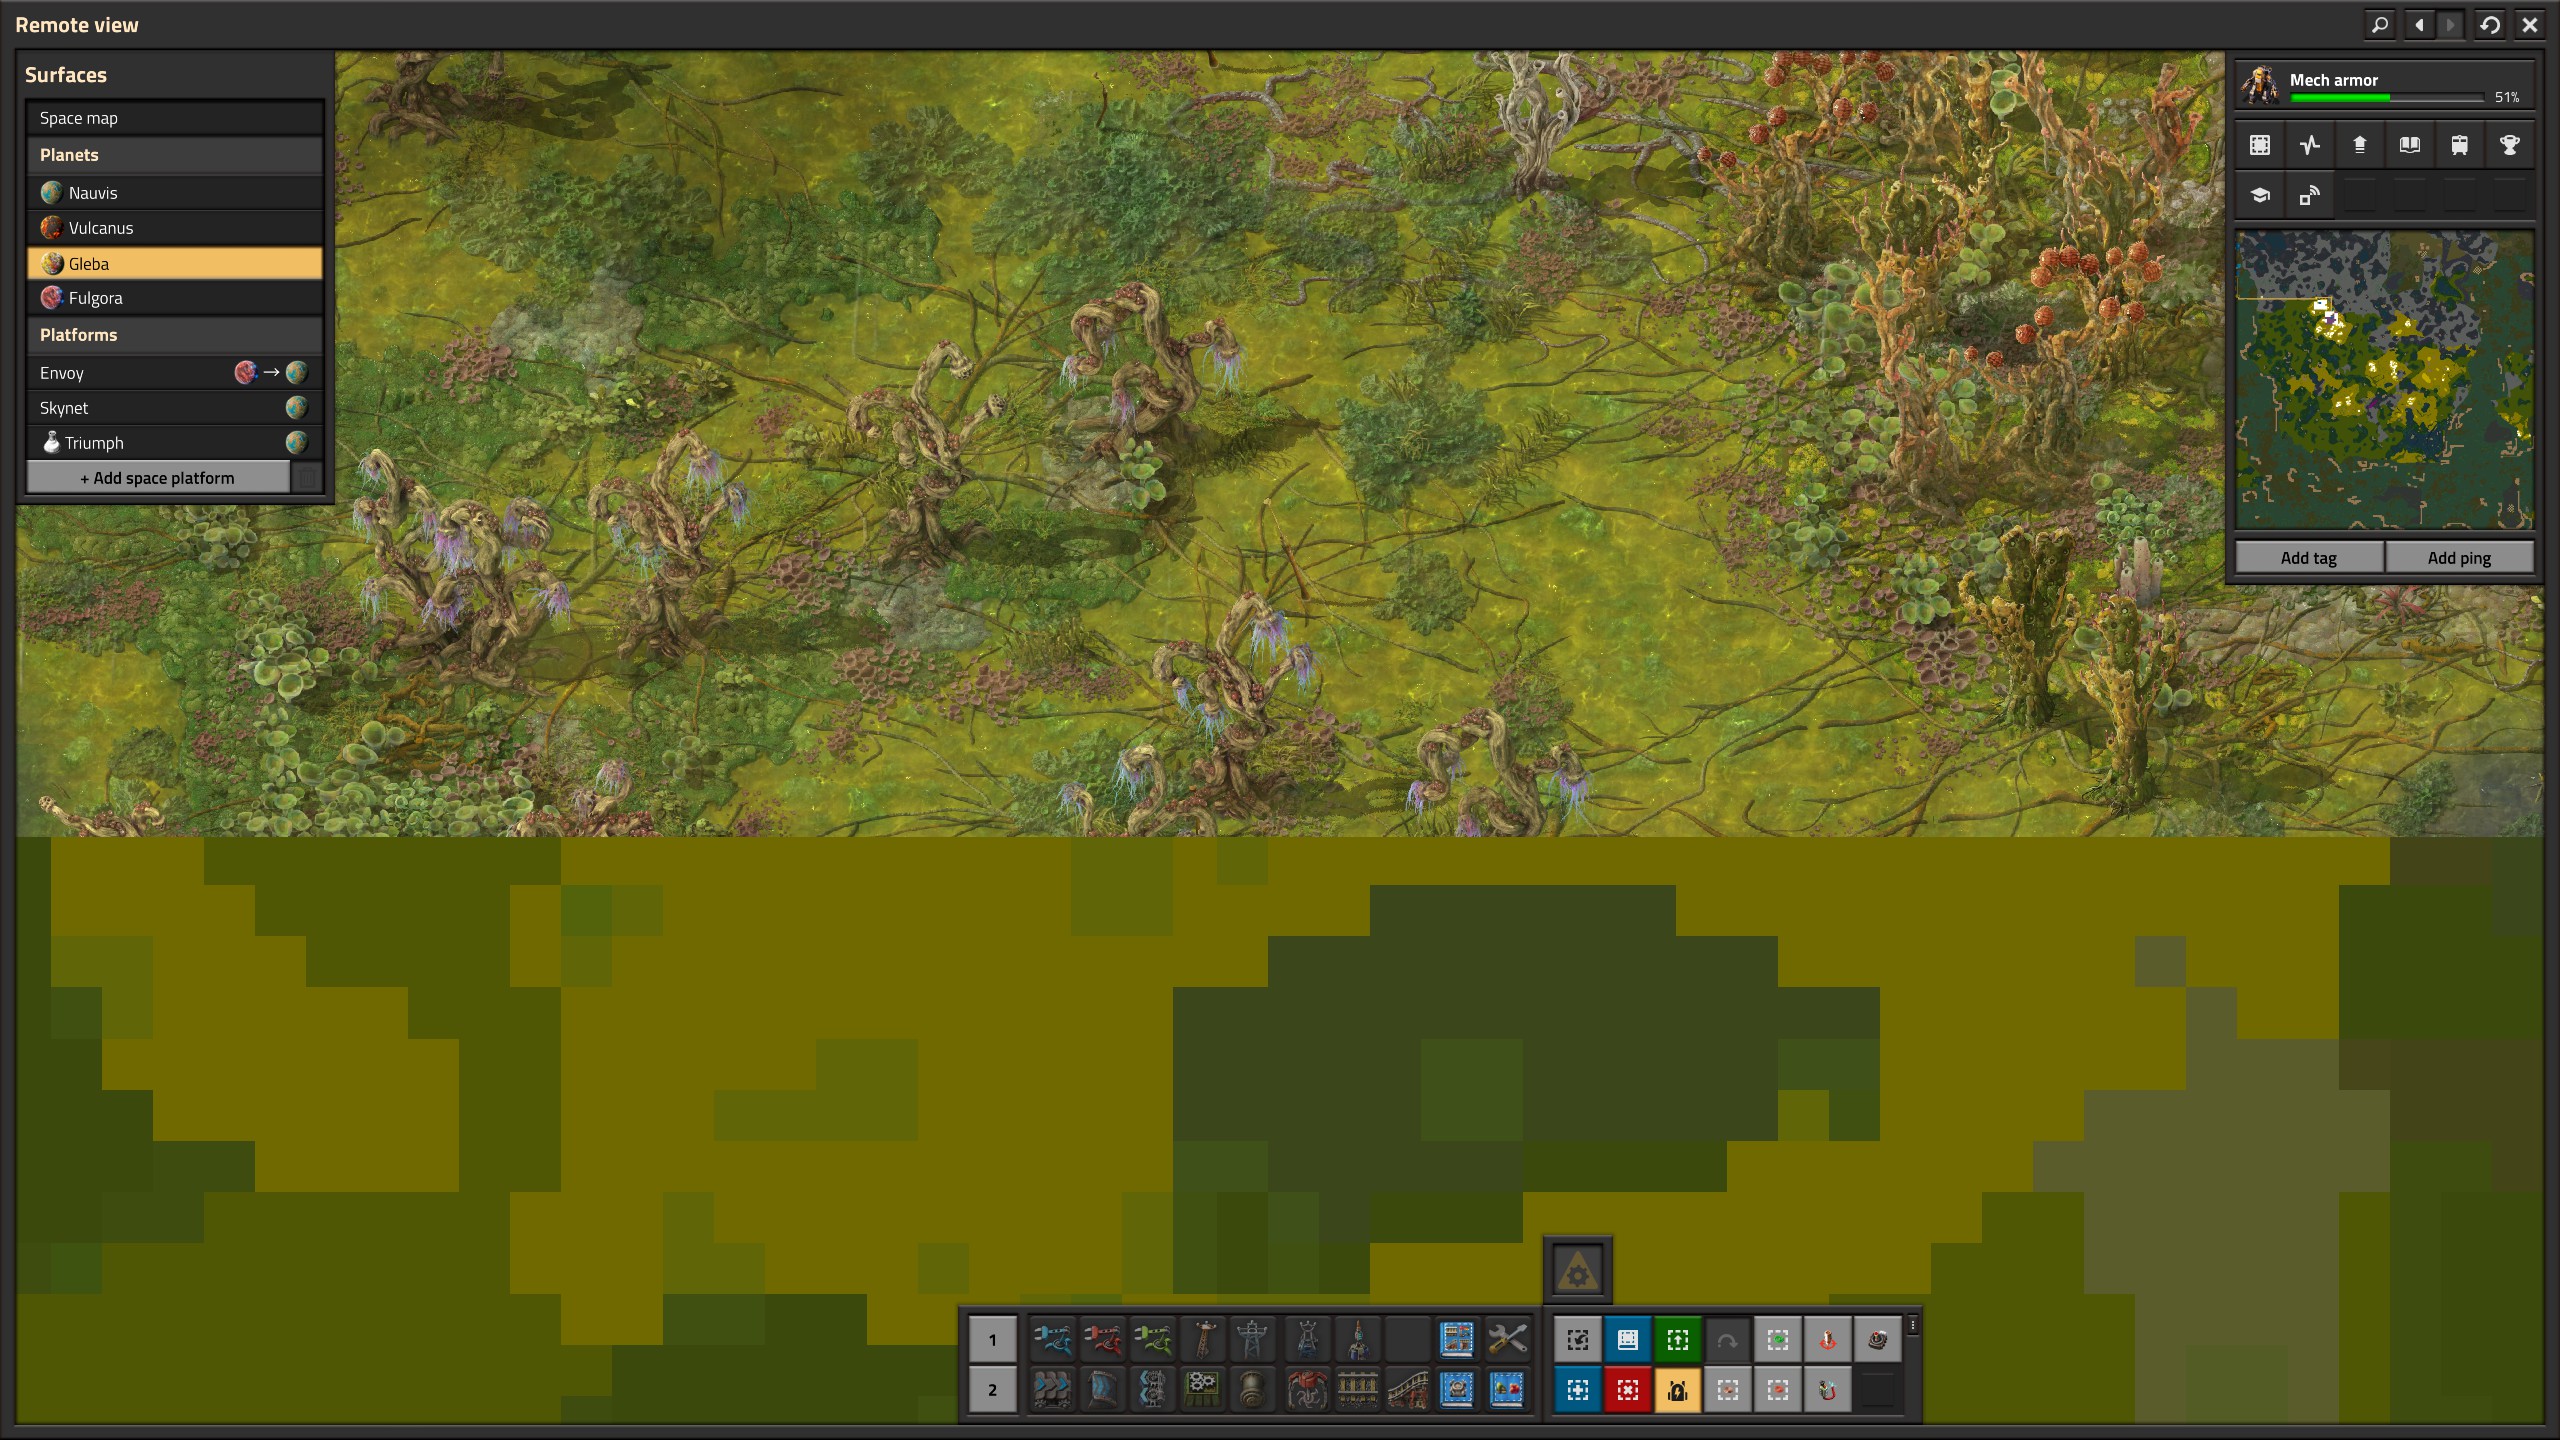Image resolution: width=2560 pixels, height=1440 pixels.
Task: Select the pipe quickbar slot
Action: coord(1253,1389)
